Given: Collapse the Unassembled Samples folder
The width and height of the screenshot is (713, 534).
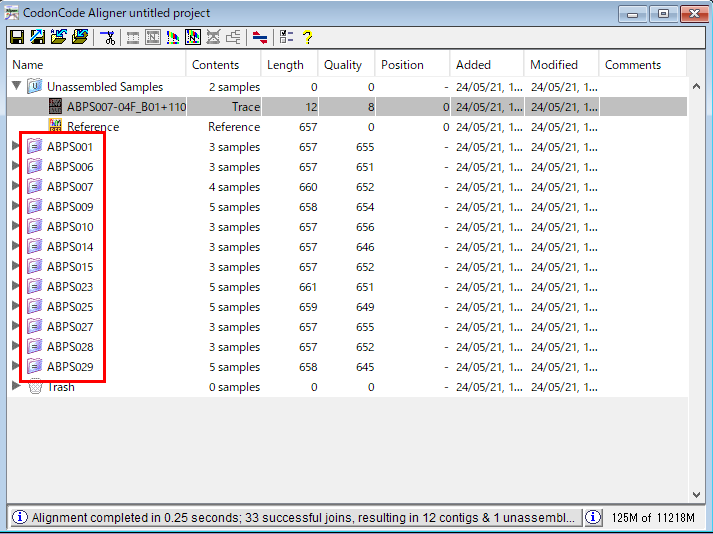Looking at the screenshot, I should click(16, 87).
